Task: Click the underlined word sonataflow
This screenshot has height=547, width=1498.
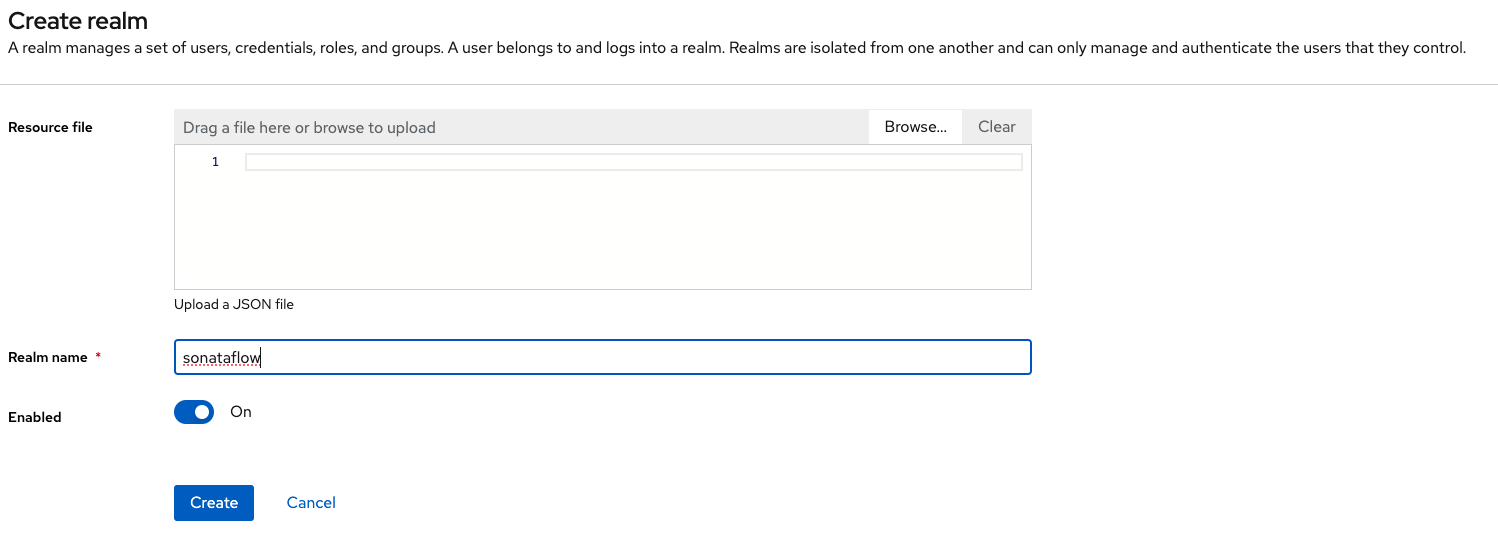Action: pos(221,358)
